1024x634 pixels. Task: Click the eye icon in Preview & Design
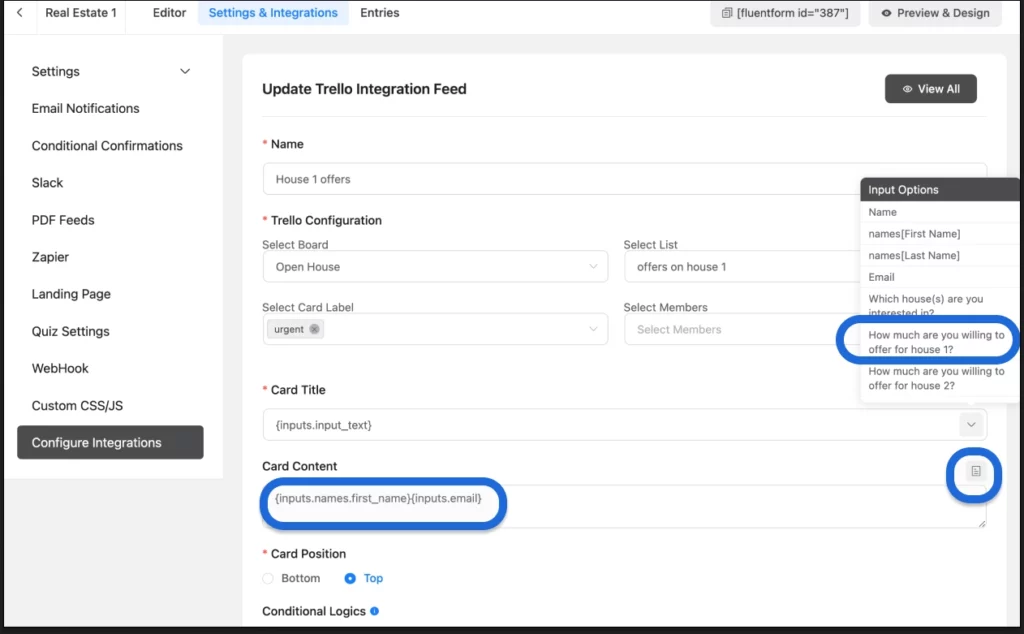pyautogui.click(x=886, y=13)
